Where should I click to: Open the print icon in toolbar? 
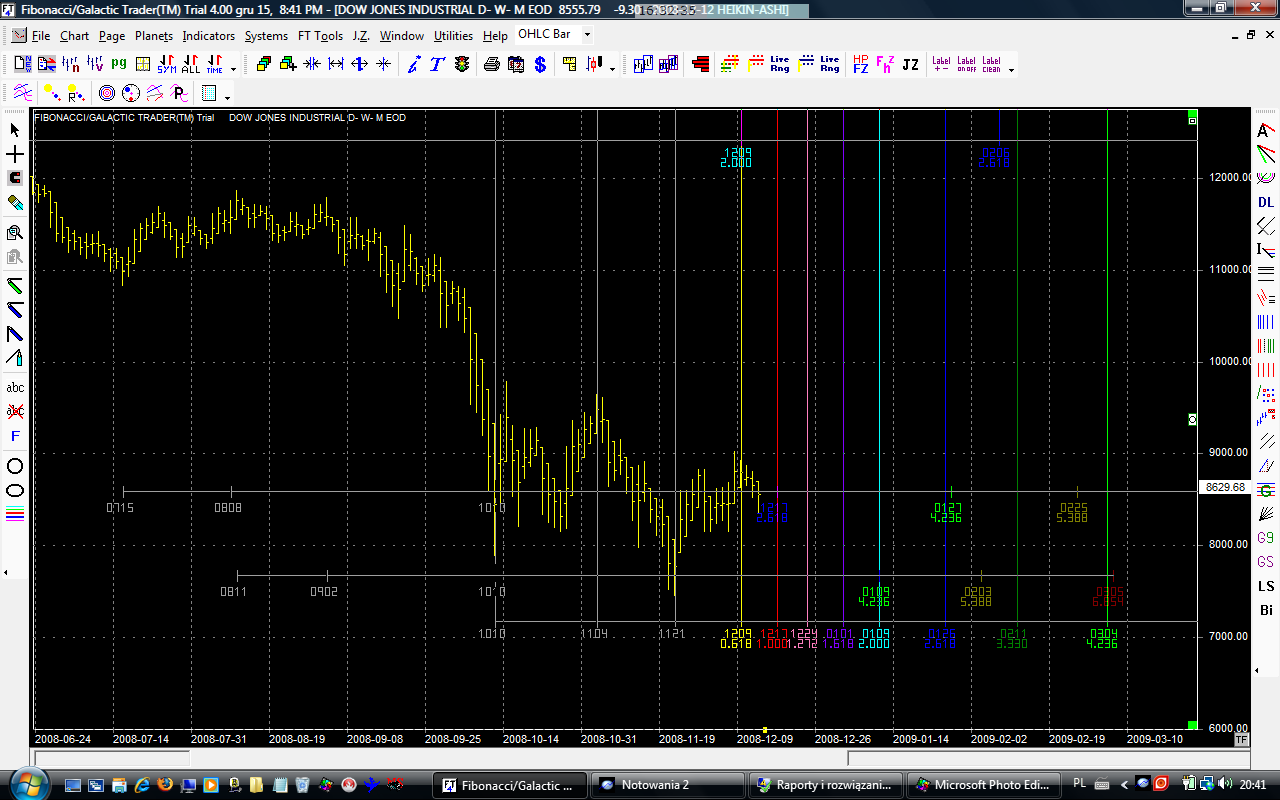pos(492,65)
